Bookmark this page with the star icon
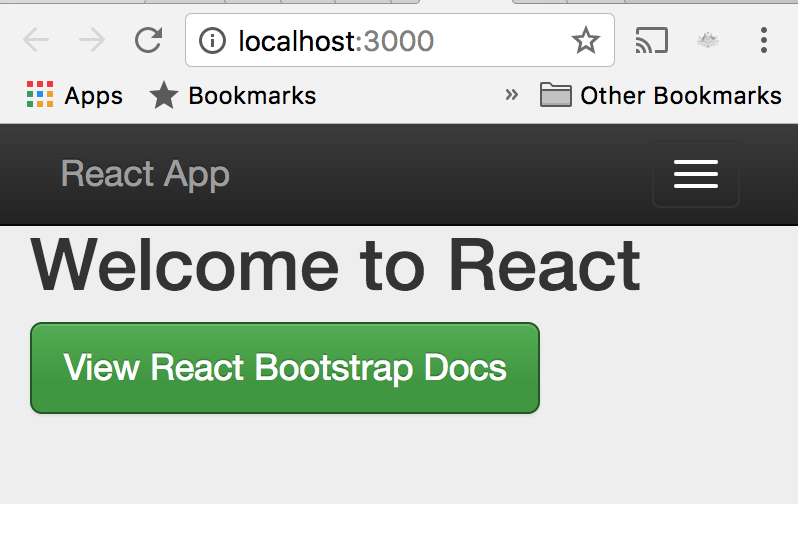The image size is (798, 540). [x=585, y=40]
